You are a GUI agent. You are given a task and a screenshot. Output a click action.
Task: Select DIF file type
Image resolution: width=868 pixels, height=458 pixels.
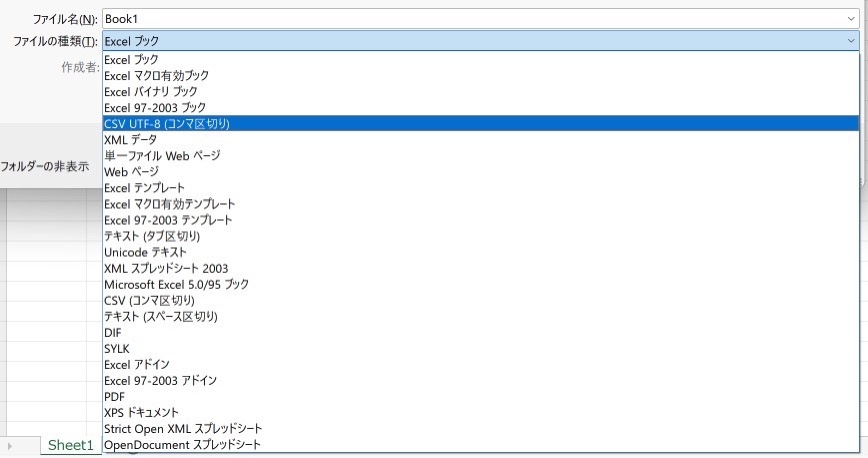click(x=480, y=332)
